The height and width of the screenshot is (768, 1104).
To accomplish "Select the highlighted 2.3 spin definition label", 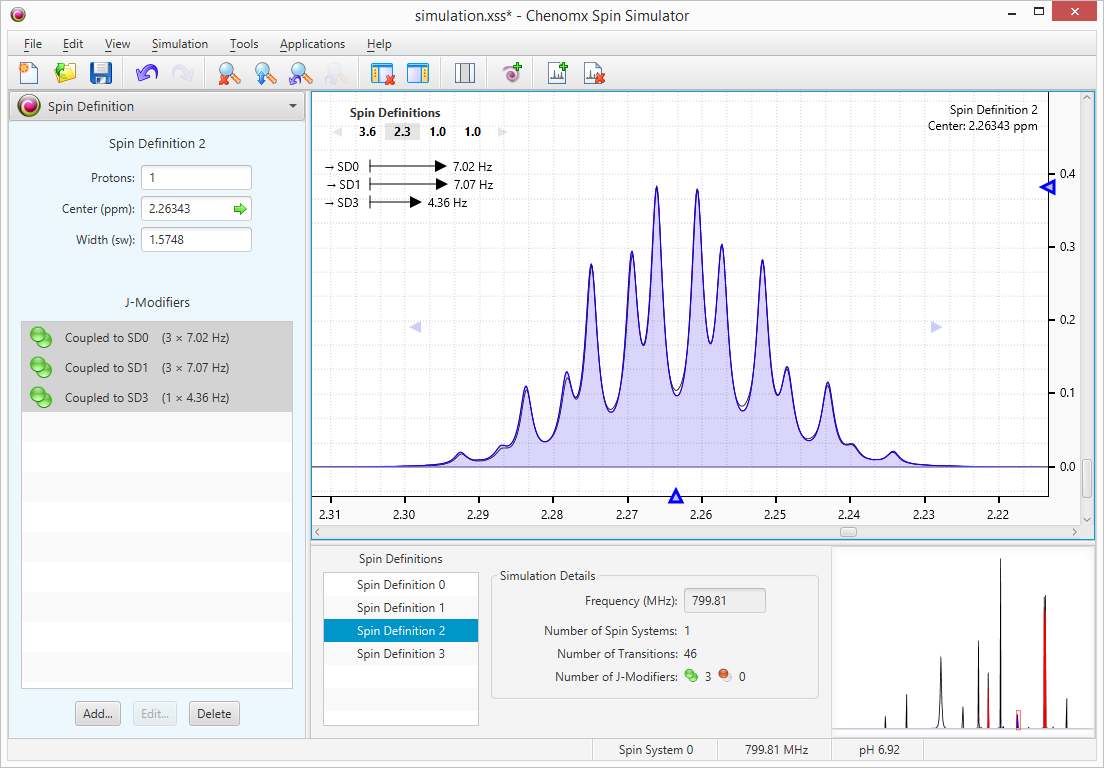I will click(402, 132).
